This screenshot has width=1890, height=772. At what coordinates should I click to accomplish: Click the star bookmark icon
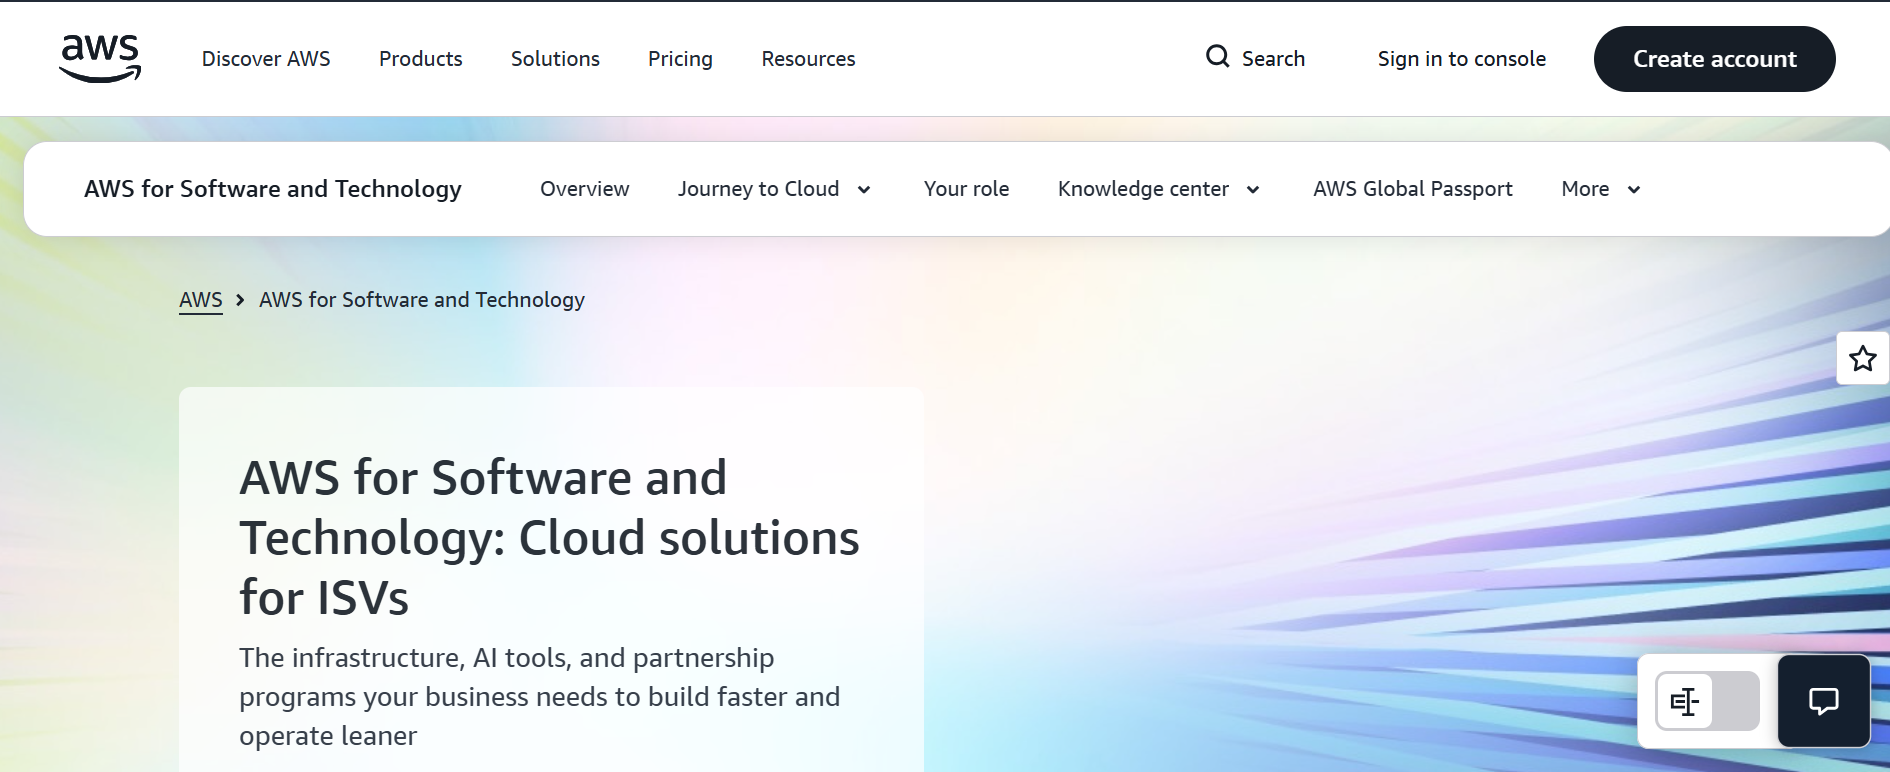tap(1862, 358)
